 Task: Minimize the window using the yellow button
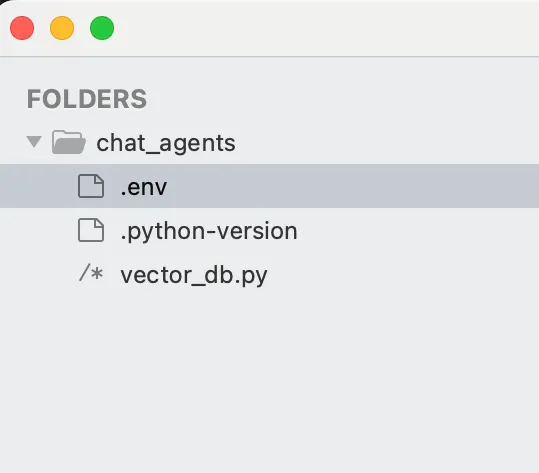62,28
